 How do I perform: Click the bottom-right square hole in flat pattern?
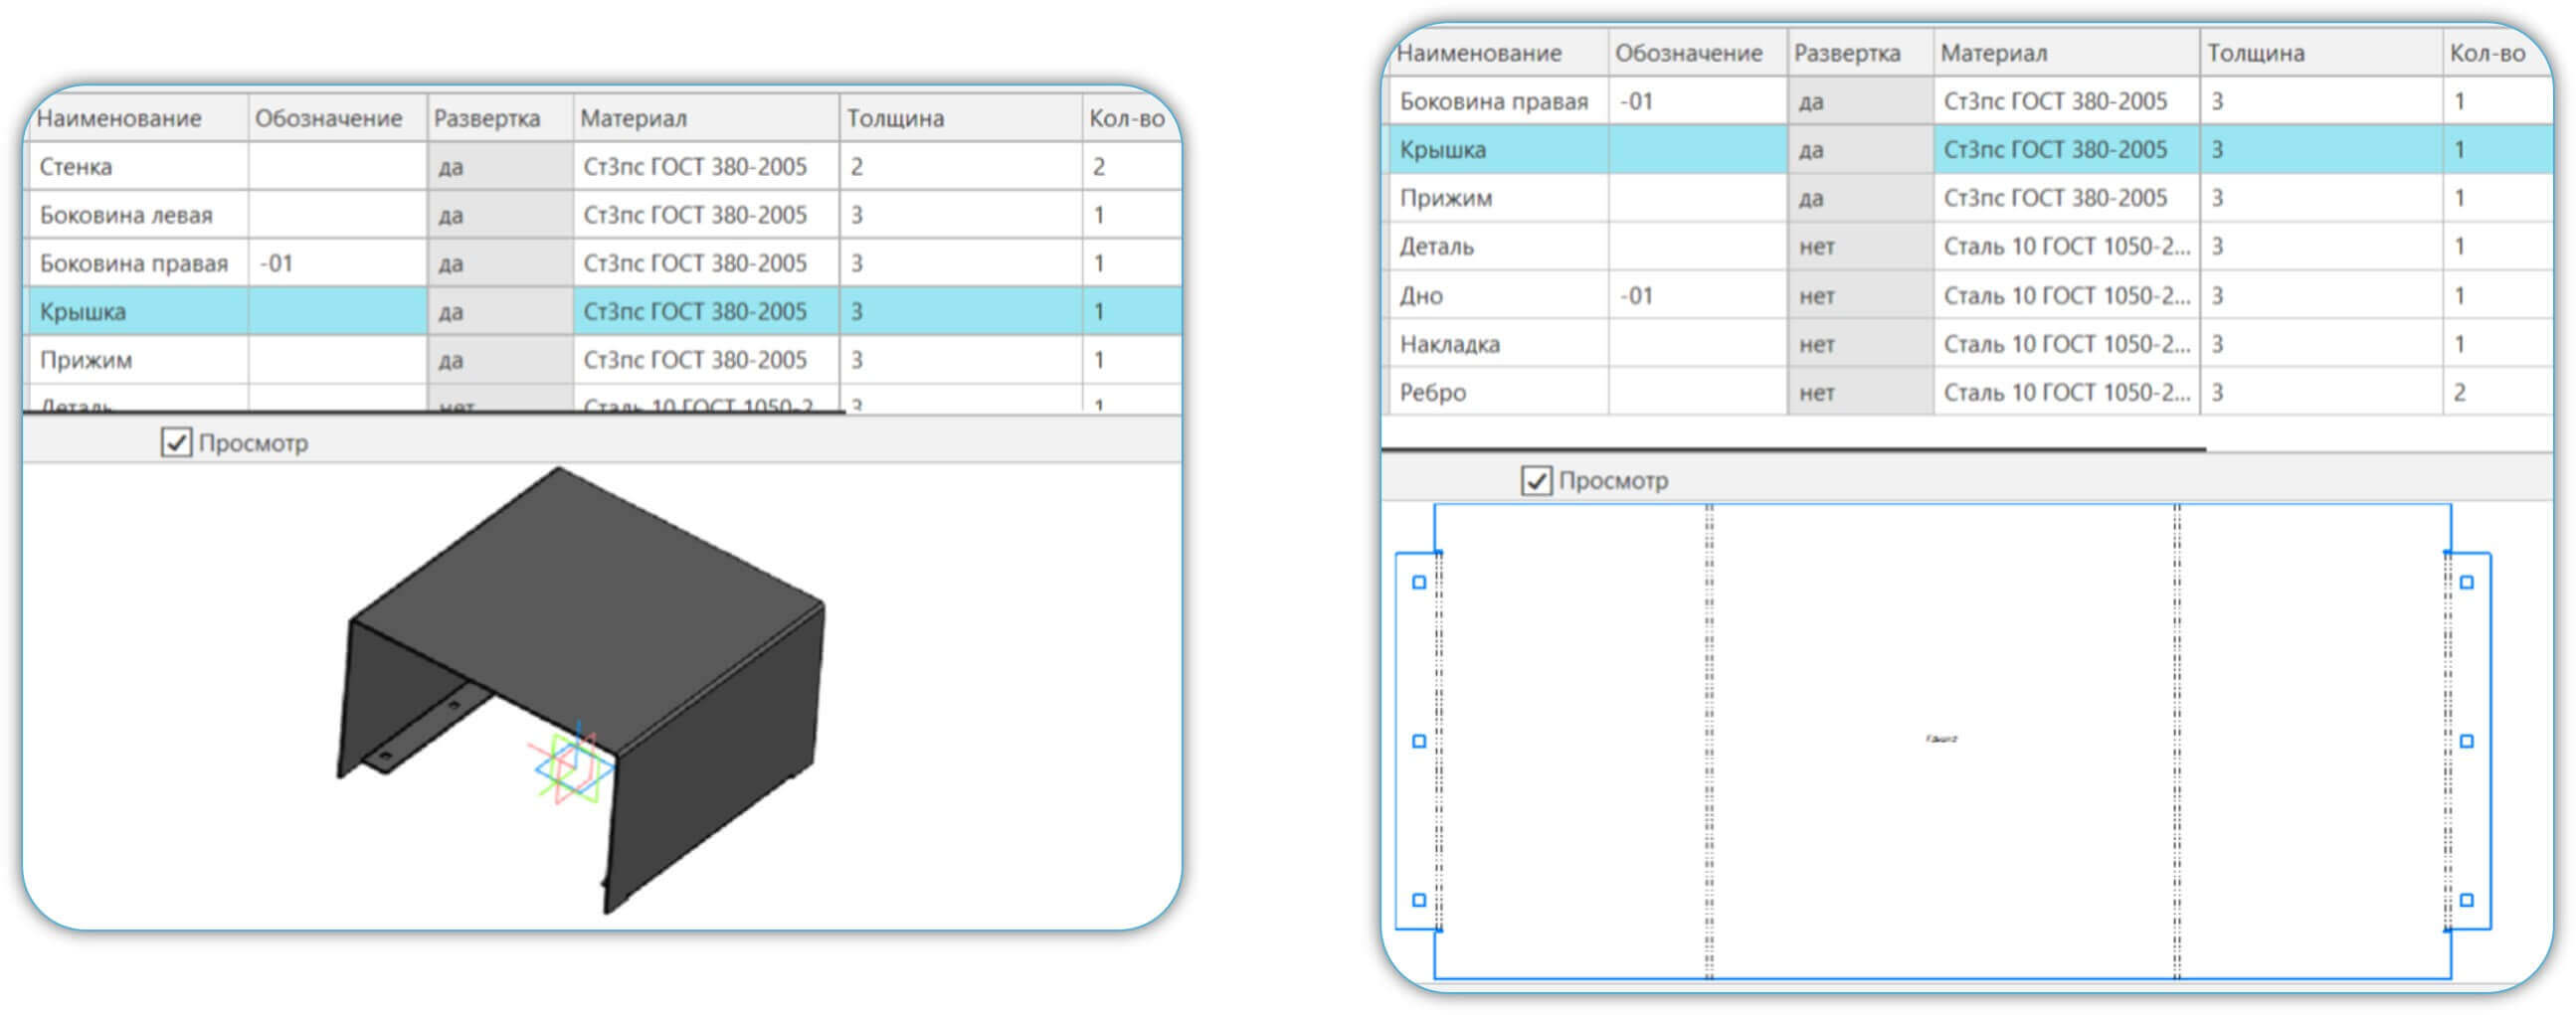tap(2466, 900)
